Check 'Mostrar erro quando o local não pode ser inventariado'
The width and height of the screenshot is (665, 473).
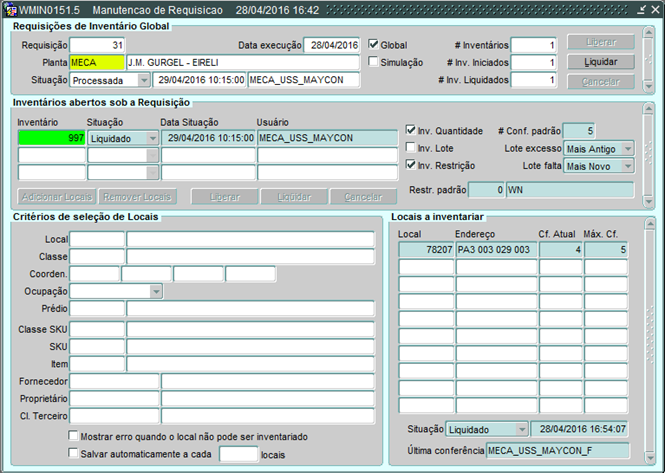[74, 437]
